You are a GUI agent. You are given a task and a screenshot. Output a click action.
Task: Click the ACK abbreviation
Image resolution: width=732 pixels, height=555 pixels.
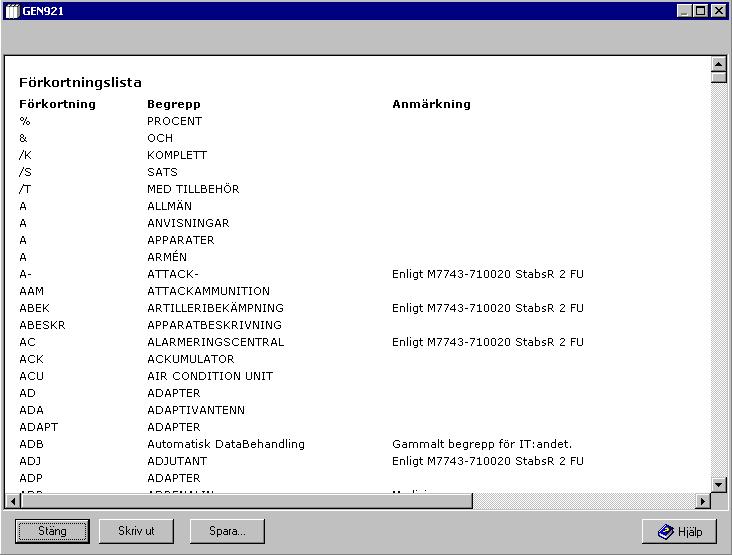coord(31,359)
